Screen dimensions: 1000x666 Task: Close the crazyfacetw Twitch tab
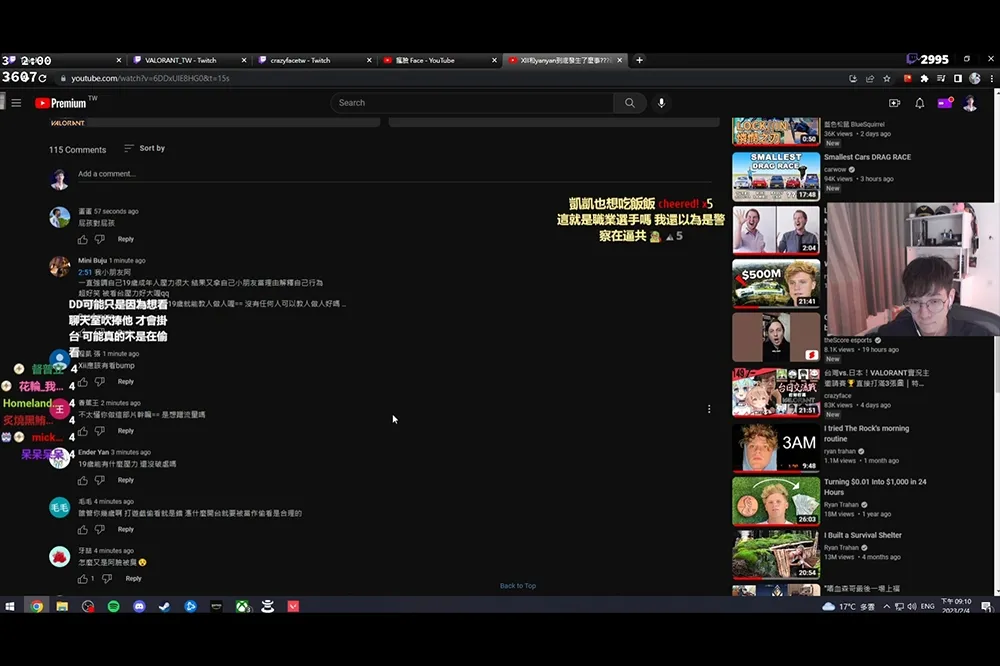(x=369, y=60)
